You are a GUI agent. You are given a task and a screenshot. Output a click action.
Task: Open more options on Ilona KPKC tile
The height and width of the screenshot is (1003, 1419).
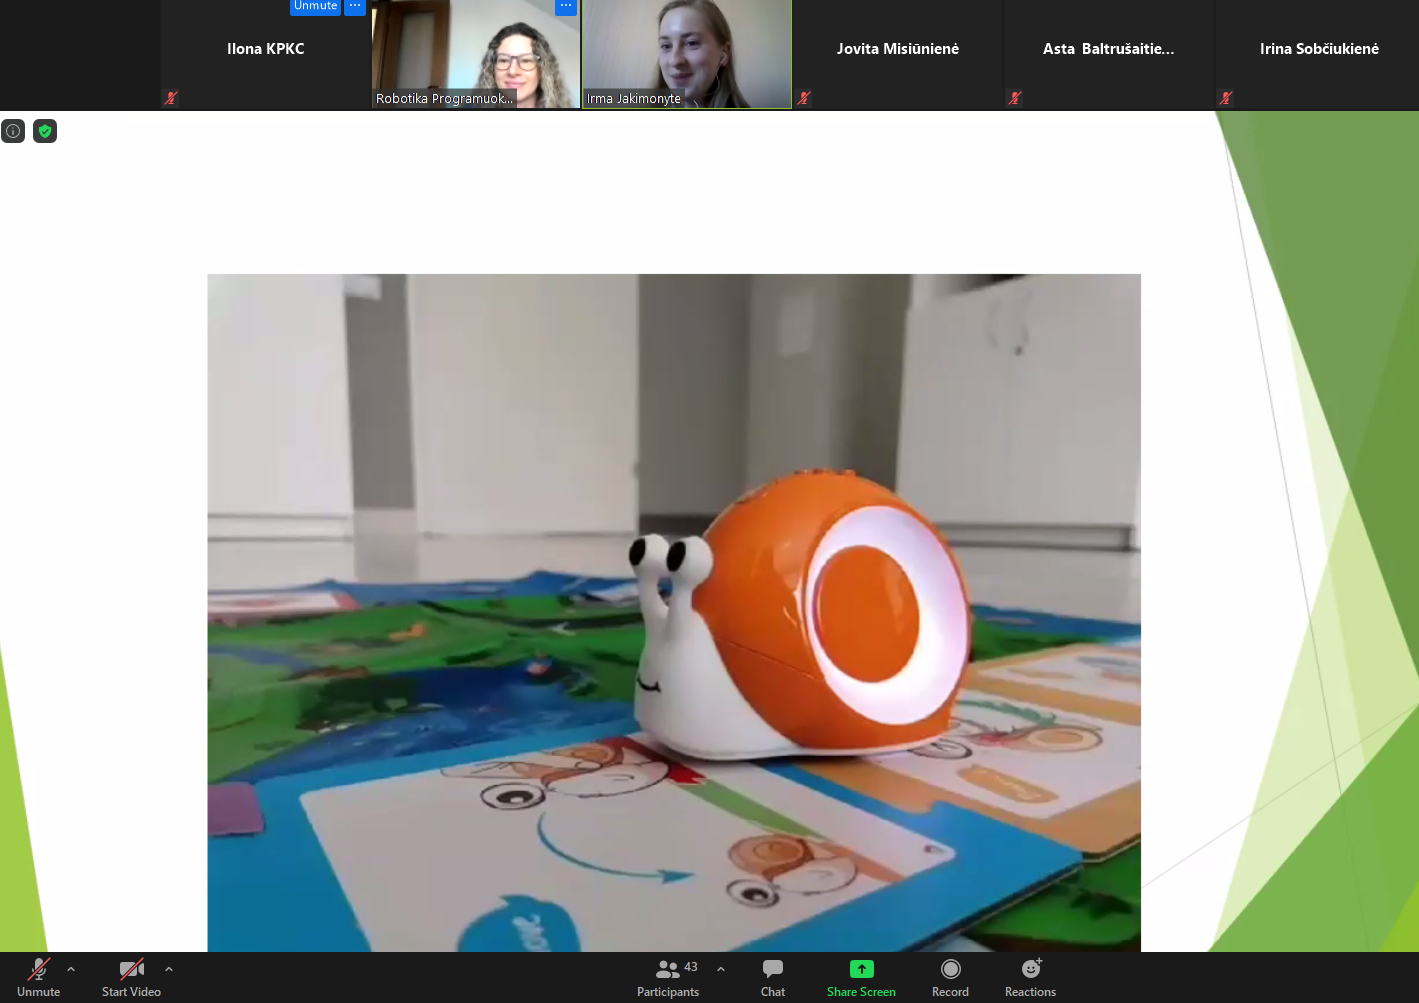pos(355,6)
